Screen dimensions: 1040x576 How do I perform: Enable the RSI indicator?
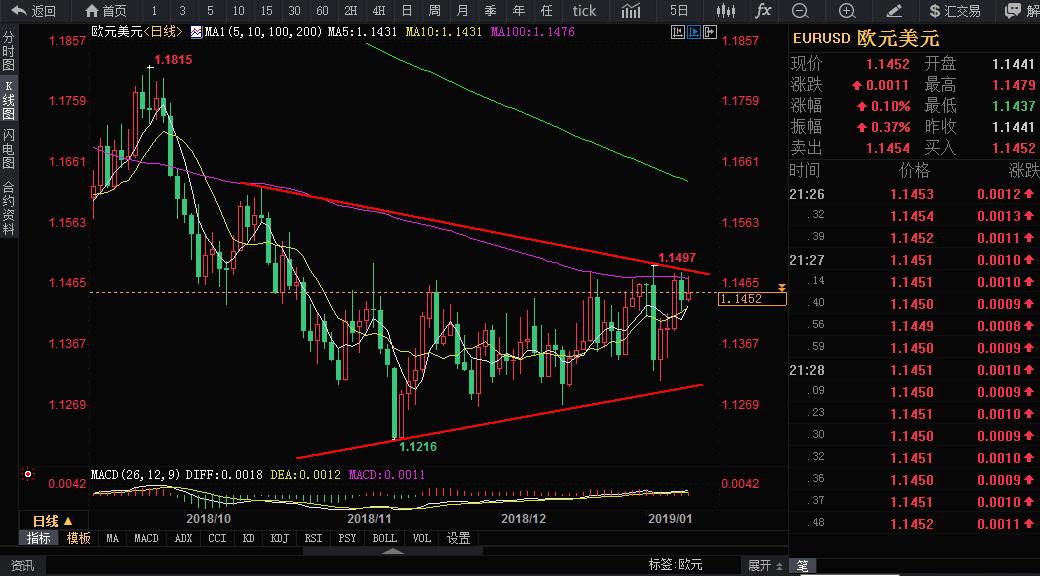tap(313, 538)
